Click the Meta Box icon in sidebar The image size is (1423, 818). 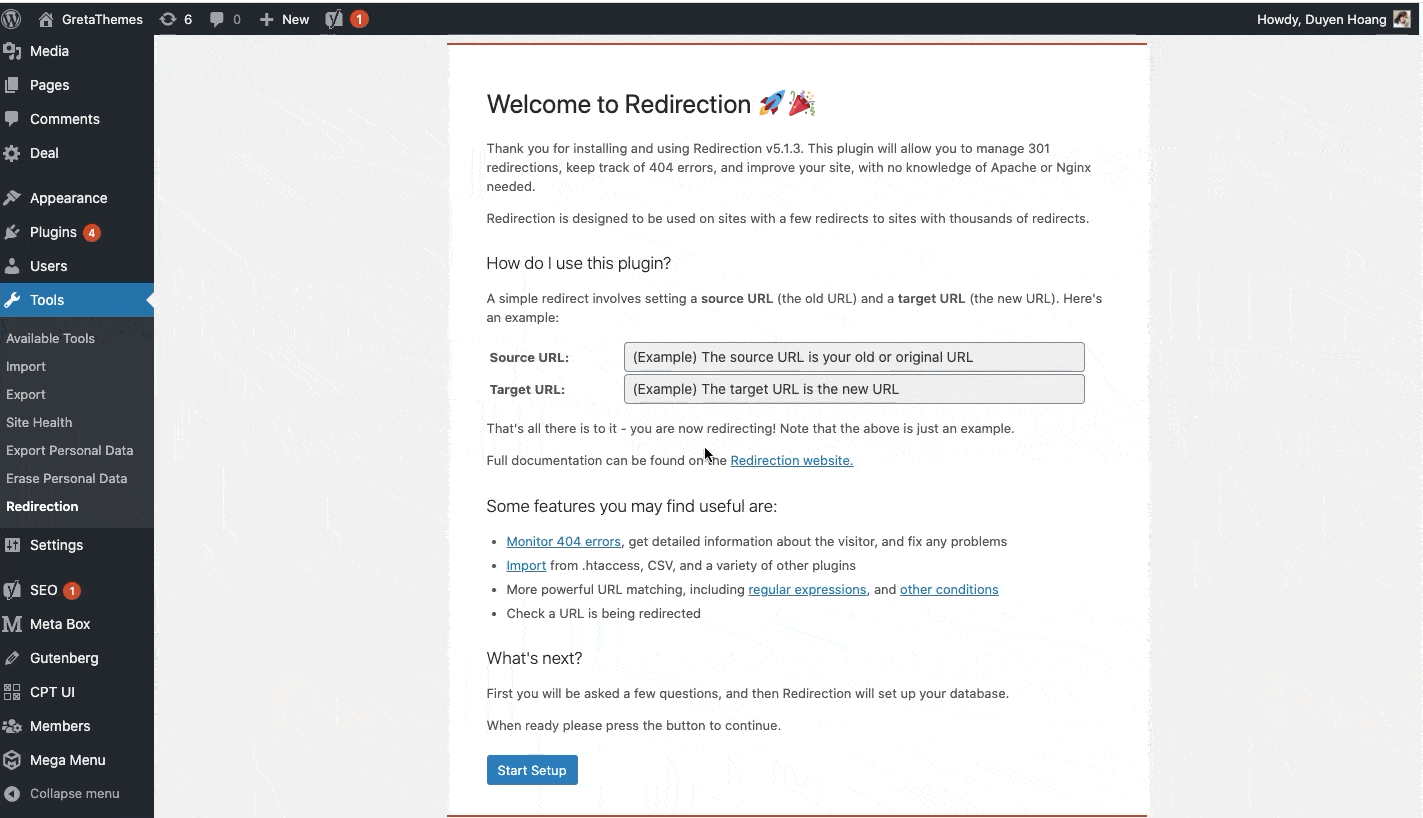pos(12,624)
